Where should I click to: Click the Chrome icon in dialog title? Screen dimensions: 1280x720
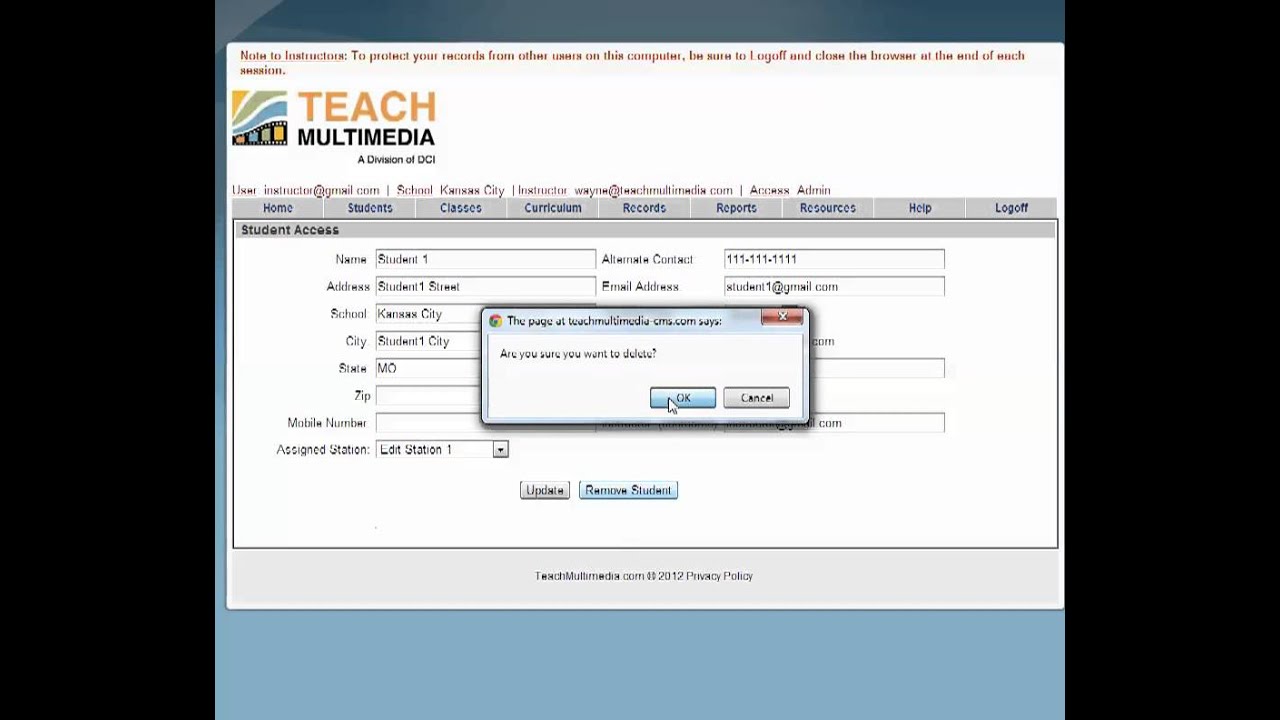click(495, 321)
